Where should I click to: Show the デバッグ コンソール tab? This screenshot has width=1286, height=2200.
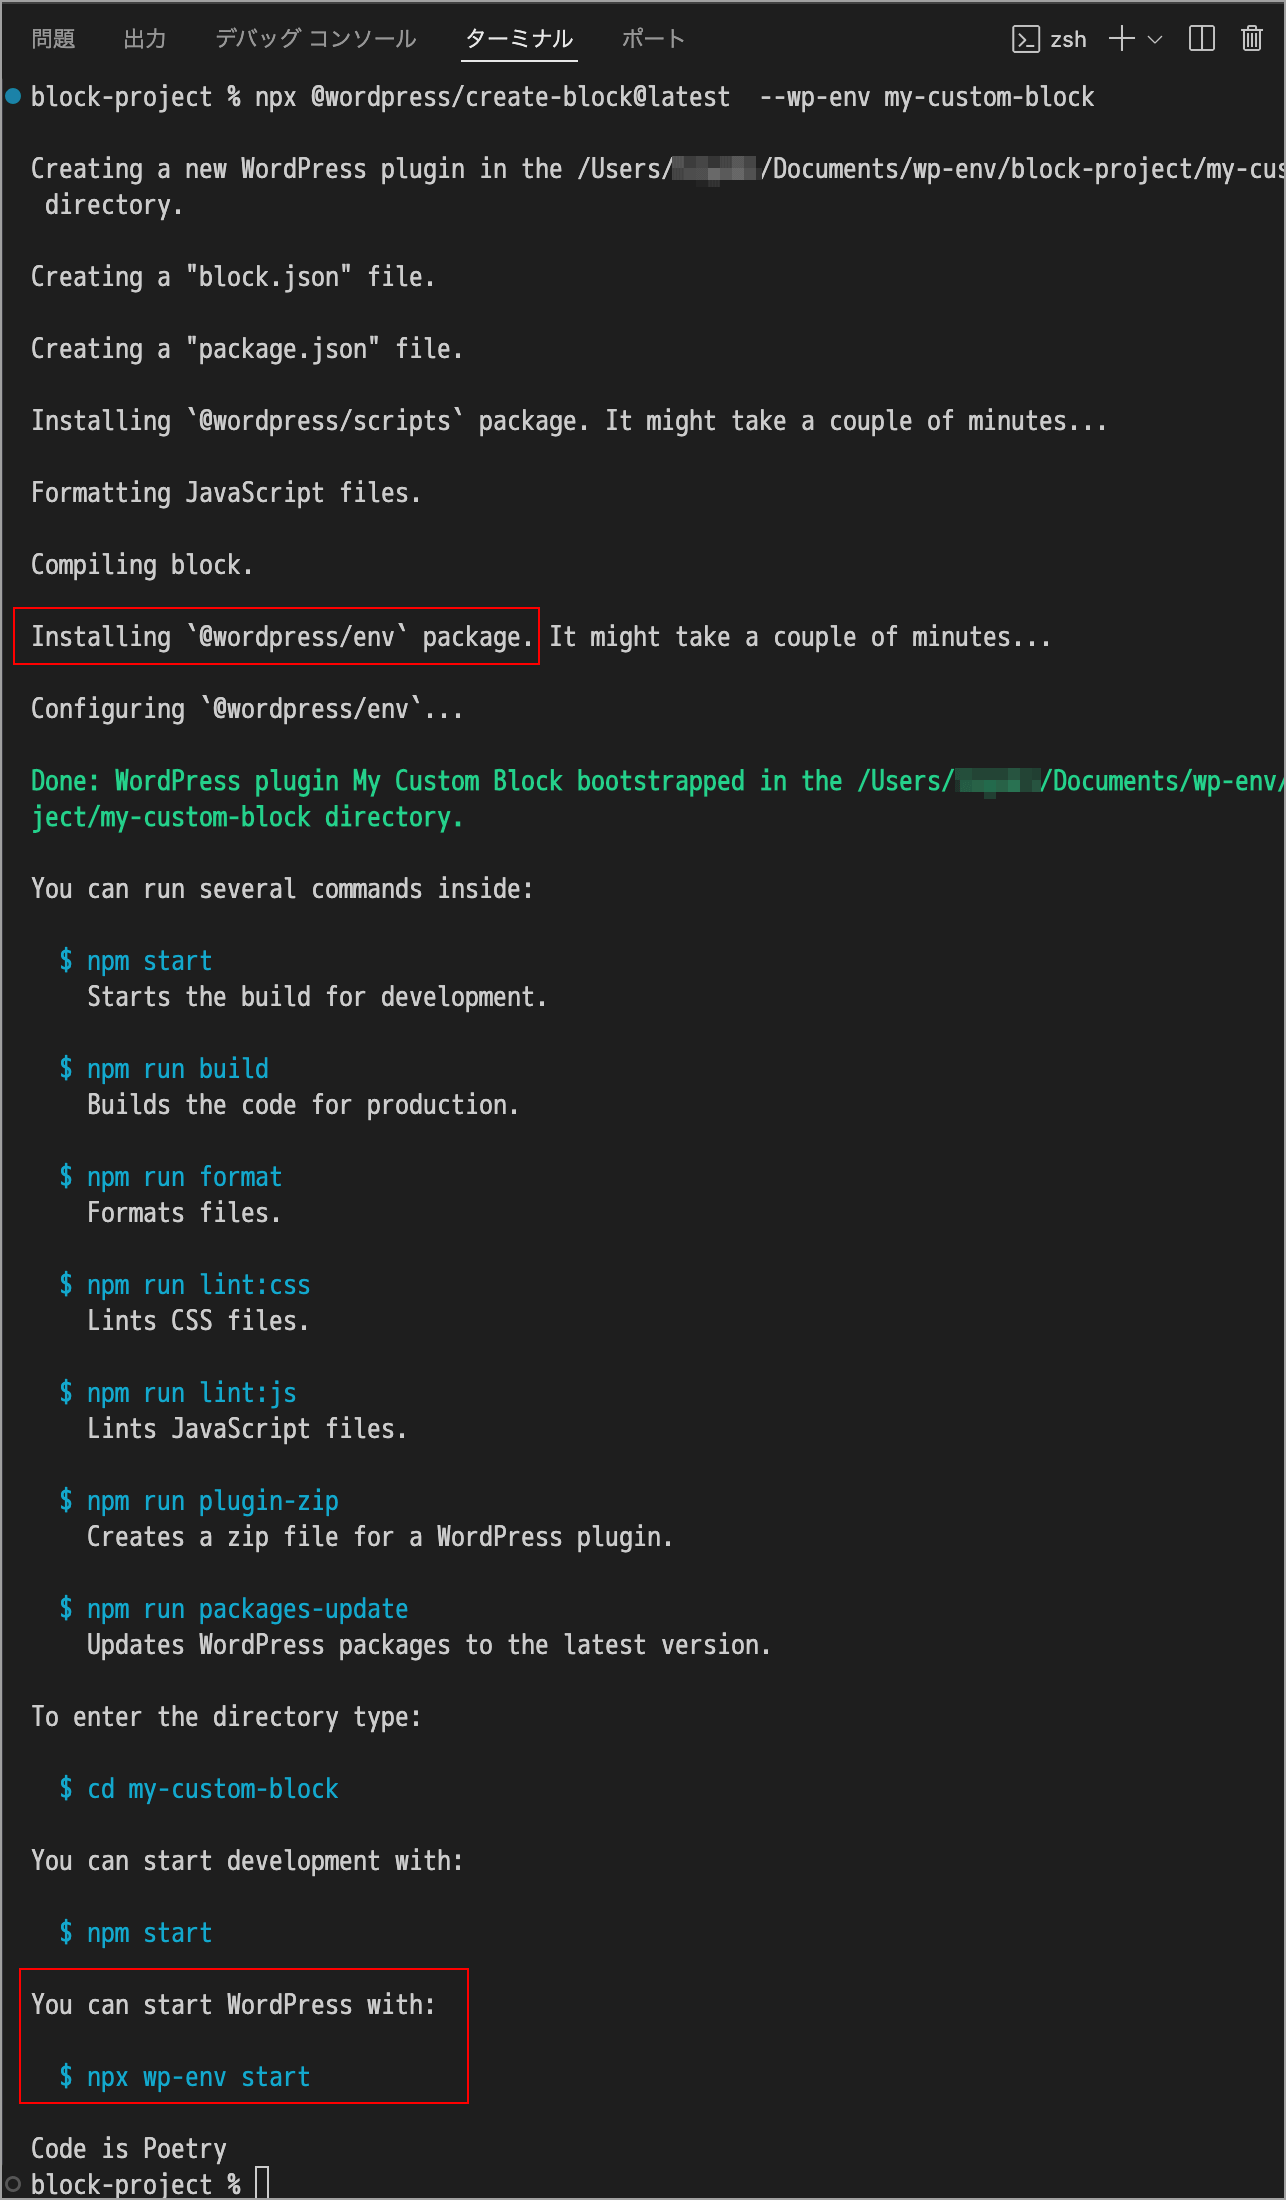click(x=316, y=39)
